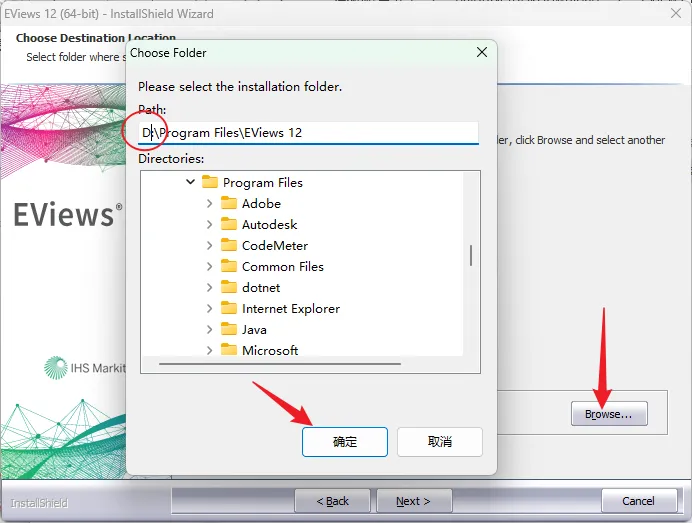This screenshot has width=692, height=523.
Task: Expand the Common Files folder node
Action: point(209,267)
